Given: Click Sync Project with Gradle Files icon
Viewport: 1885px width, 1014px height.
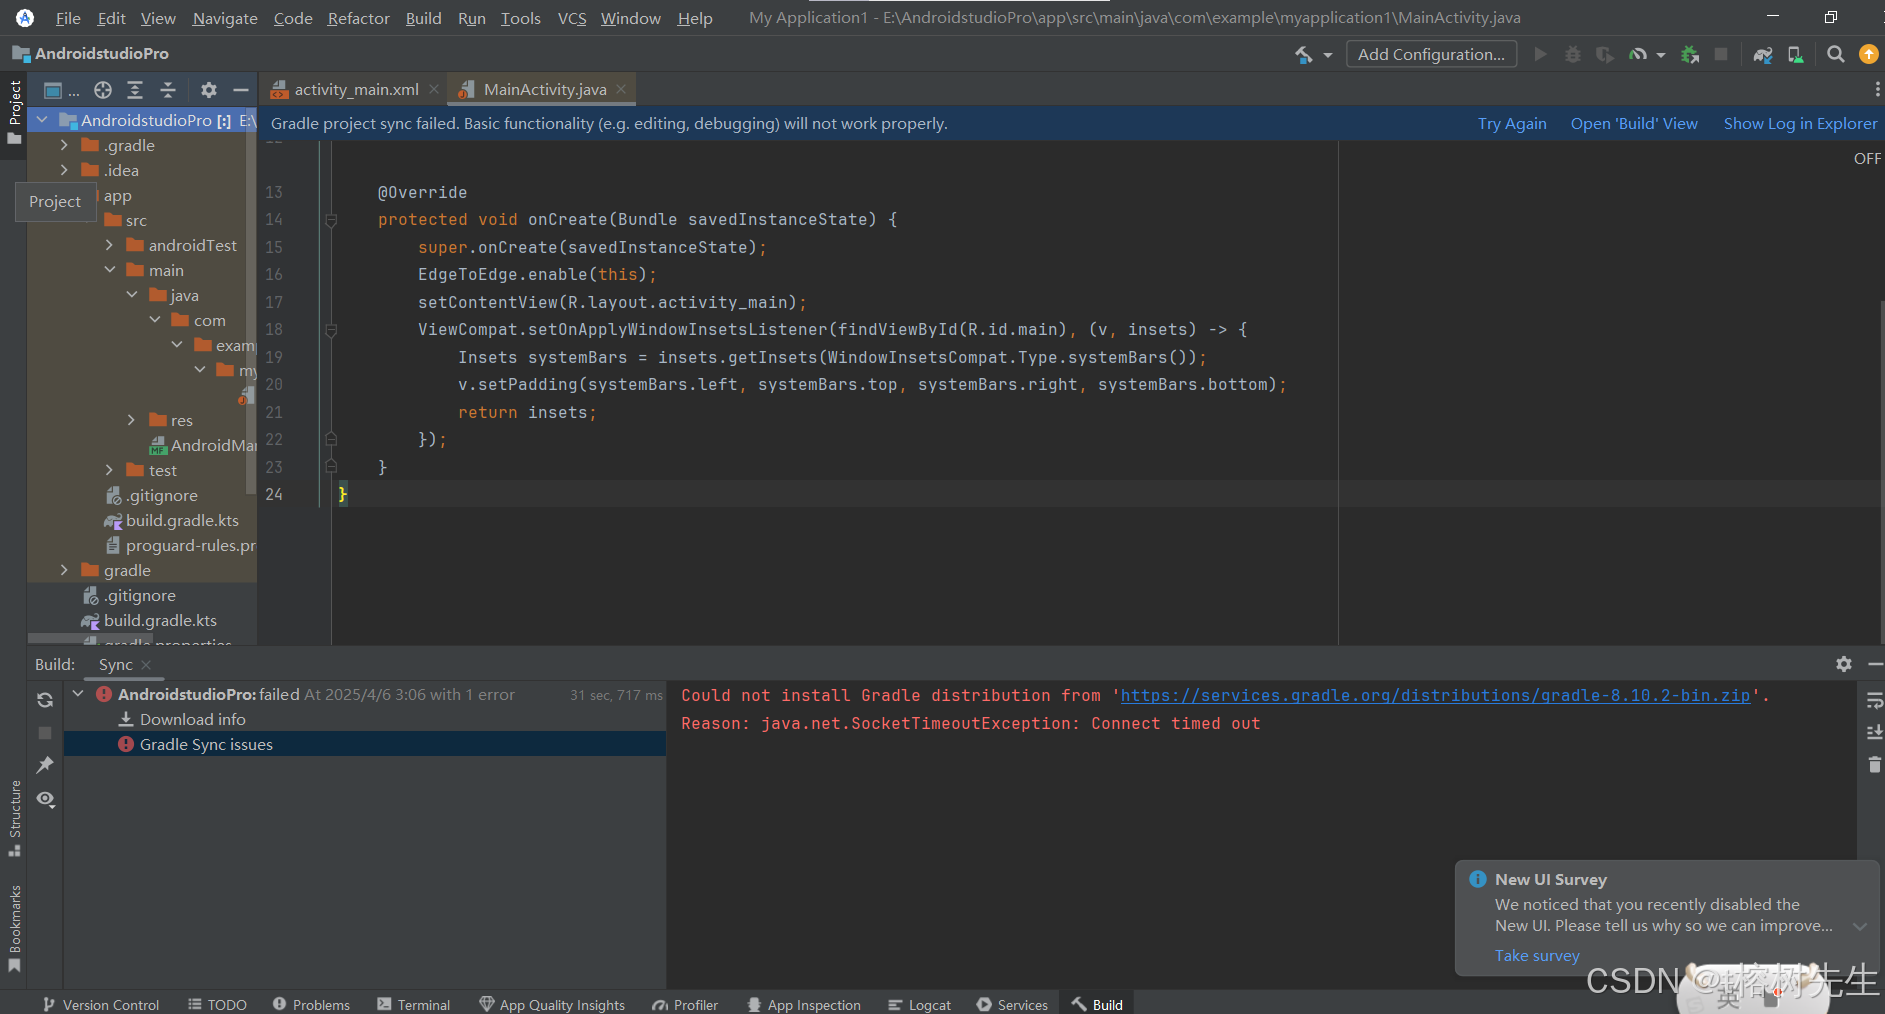Looking at the screenshot, I should point(1763,55).
